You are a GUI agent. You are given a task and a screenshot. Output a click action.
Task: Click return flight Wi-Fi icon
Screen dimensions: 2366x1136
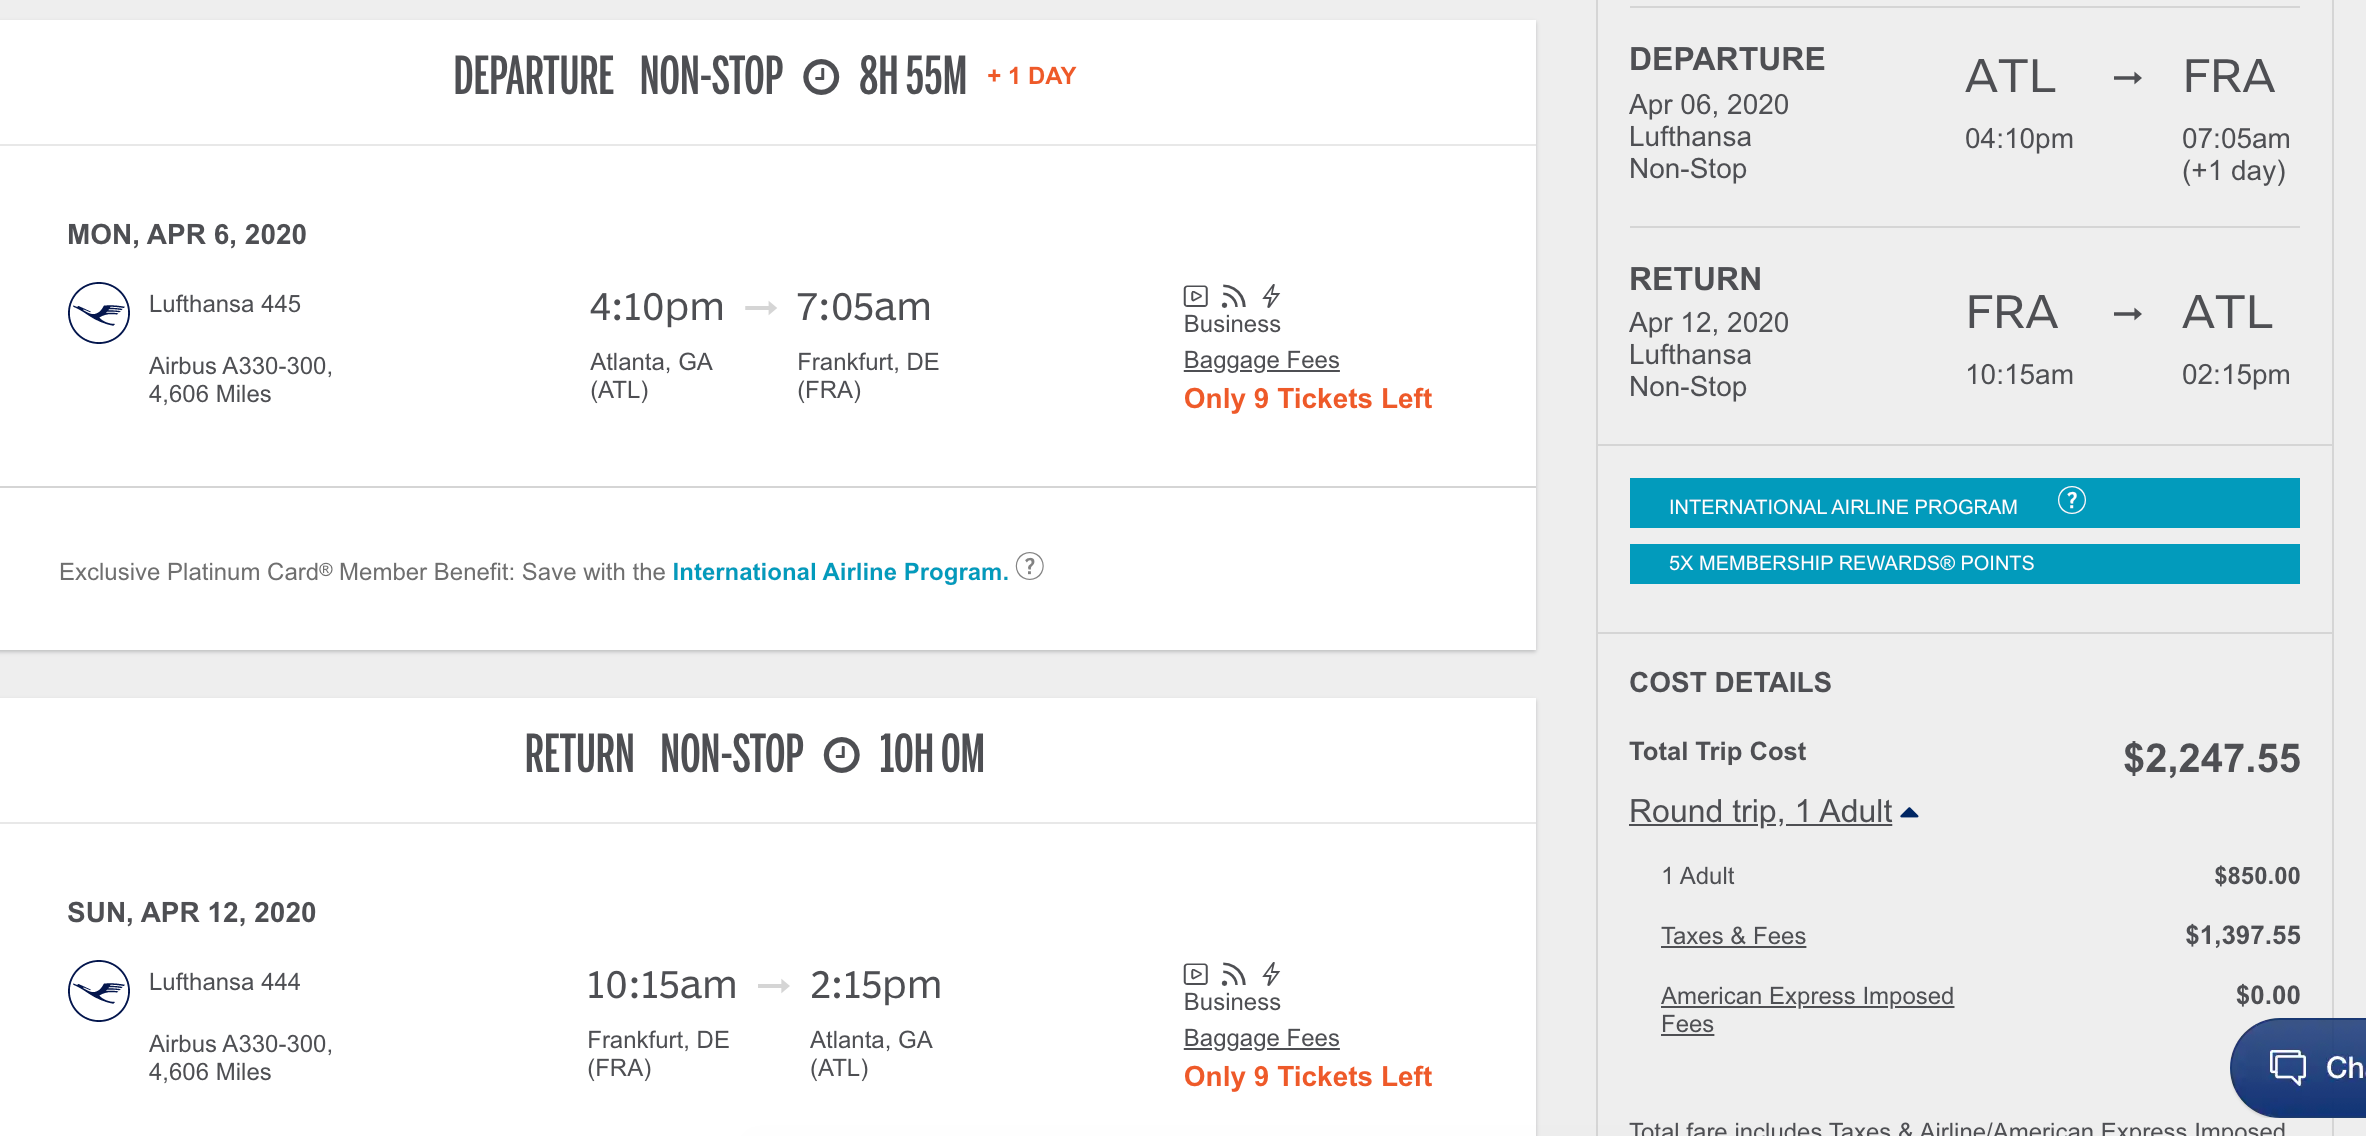coord(1234,974)
